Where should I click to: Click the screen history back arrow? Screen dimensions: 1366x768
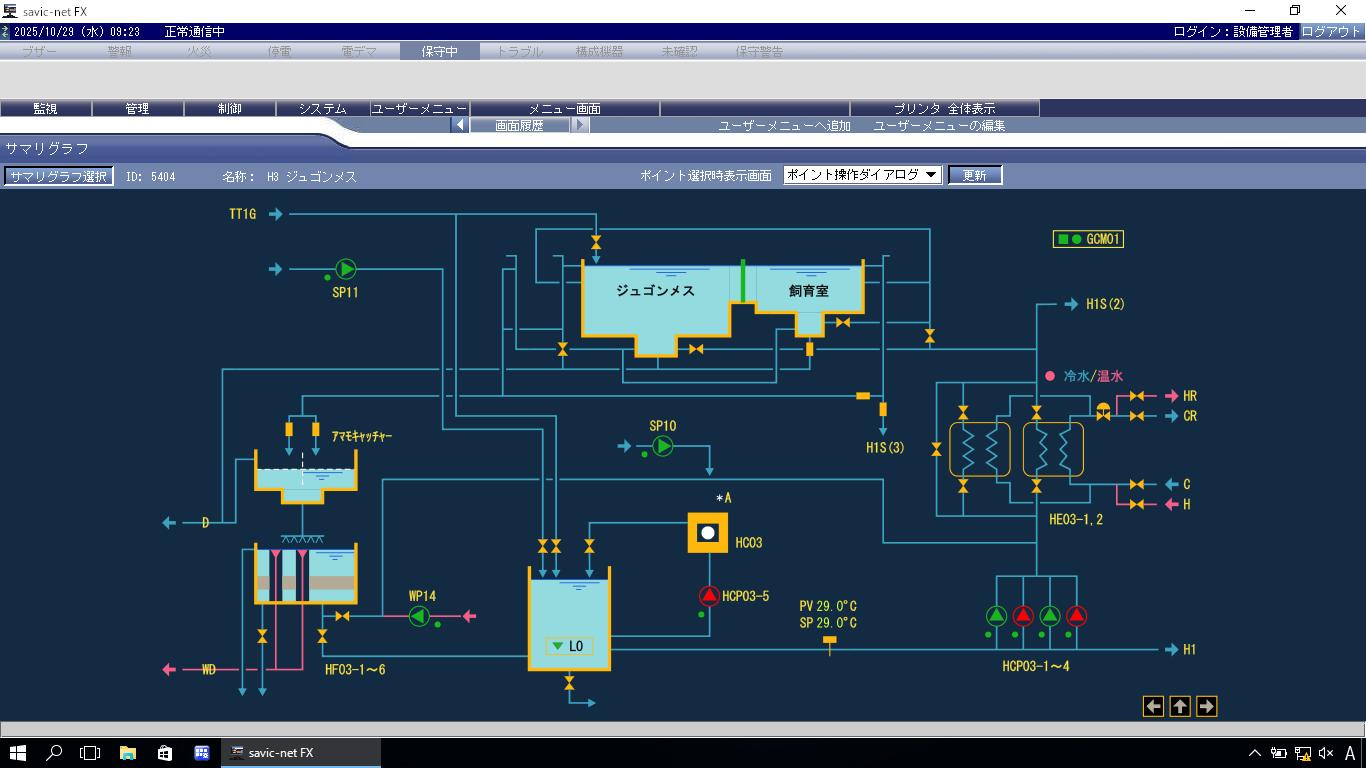click(x=460, y=125)
